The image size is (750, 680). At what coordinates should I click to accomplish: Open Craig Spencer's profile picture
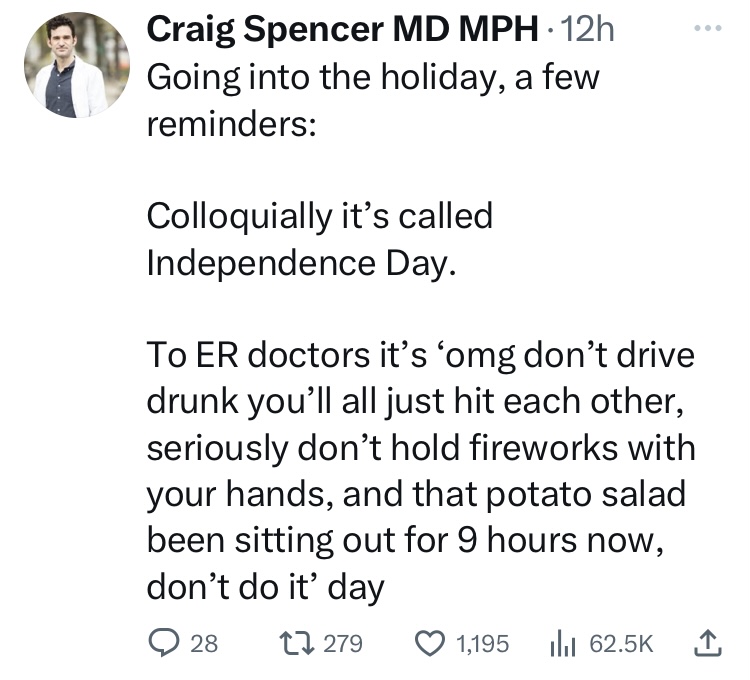coord(76,65)
